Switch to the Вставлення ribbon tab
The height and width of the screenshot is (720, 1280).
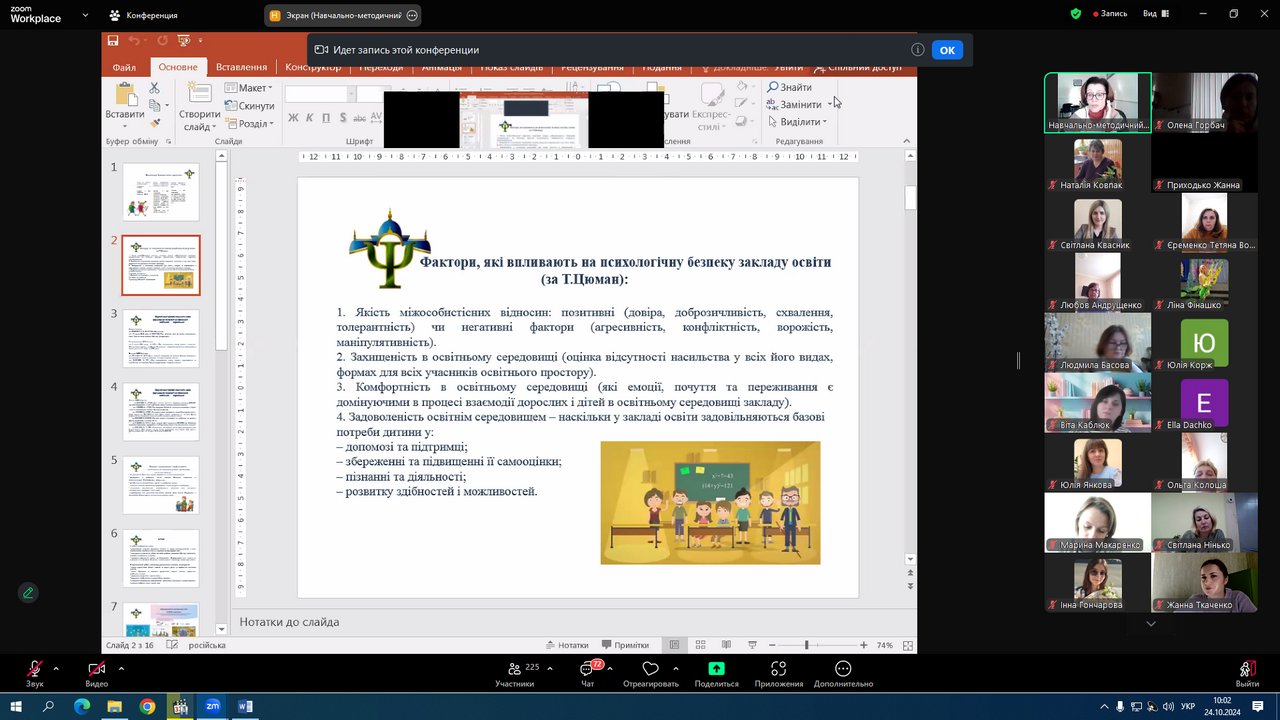[241, 67]
